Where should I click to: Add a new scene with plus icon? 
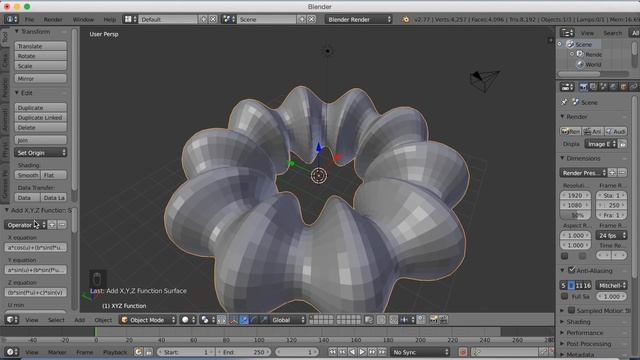click(302, 19)
